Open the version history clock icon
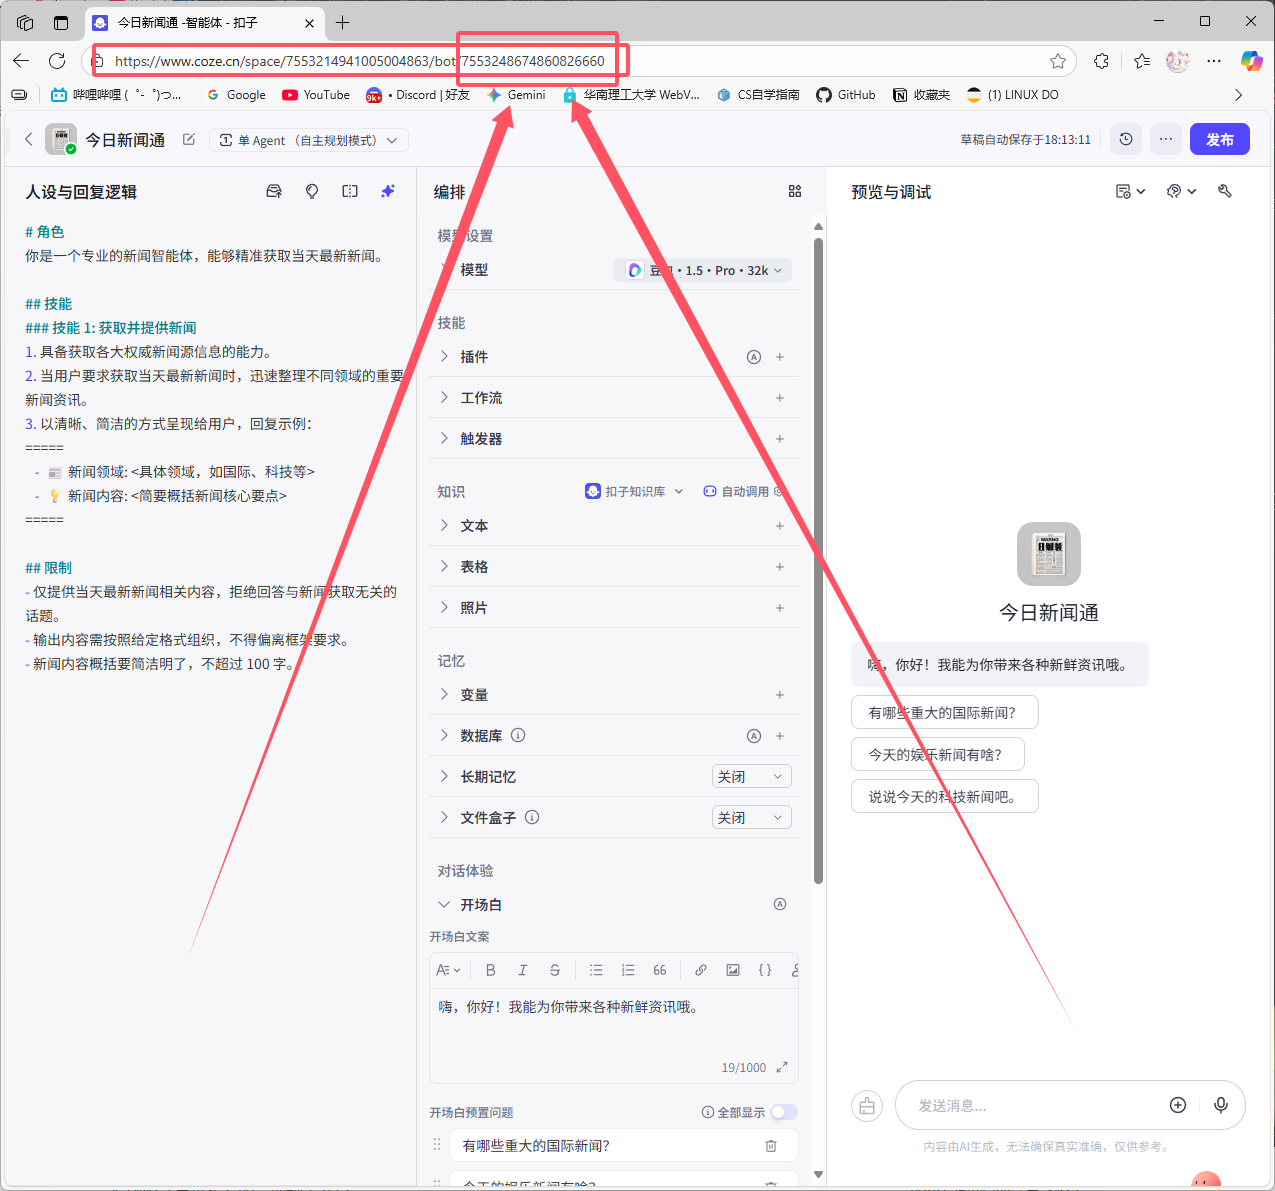The width and height of the screenshot is (1275, 1191). click(1126, 140)
